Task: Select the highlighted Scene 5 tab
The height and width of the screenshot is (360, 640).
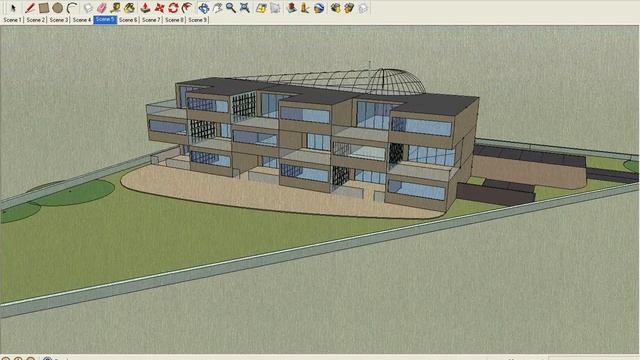Action: pos(105,20)
